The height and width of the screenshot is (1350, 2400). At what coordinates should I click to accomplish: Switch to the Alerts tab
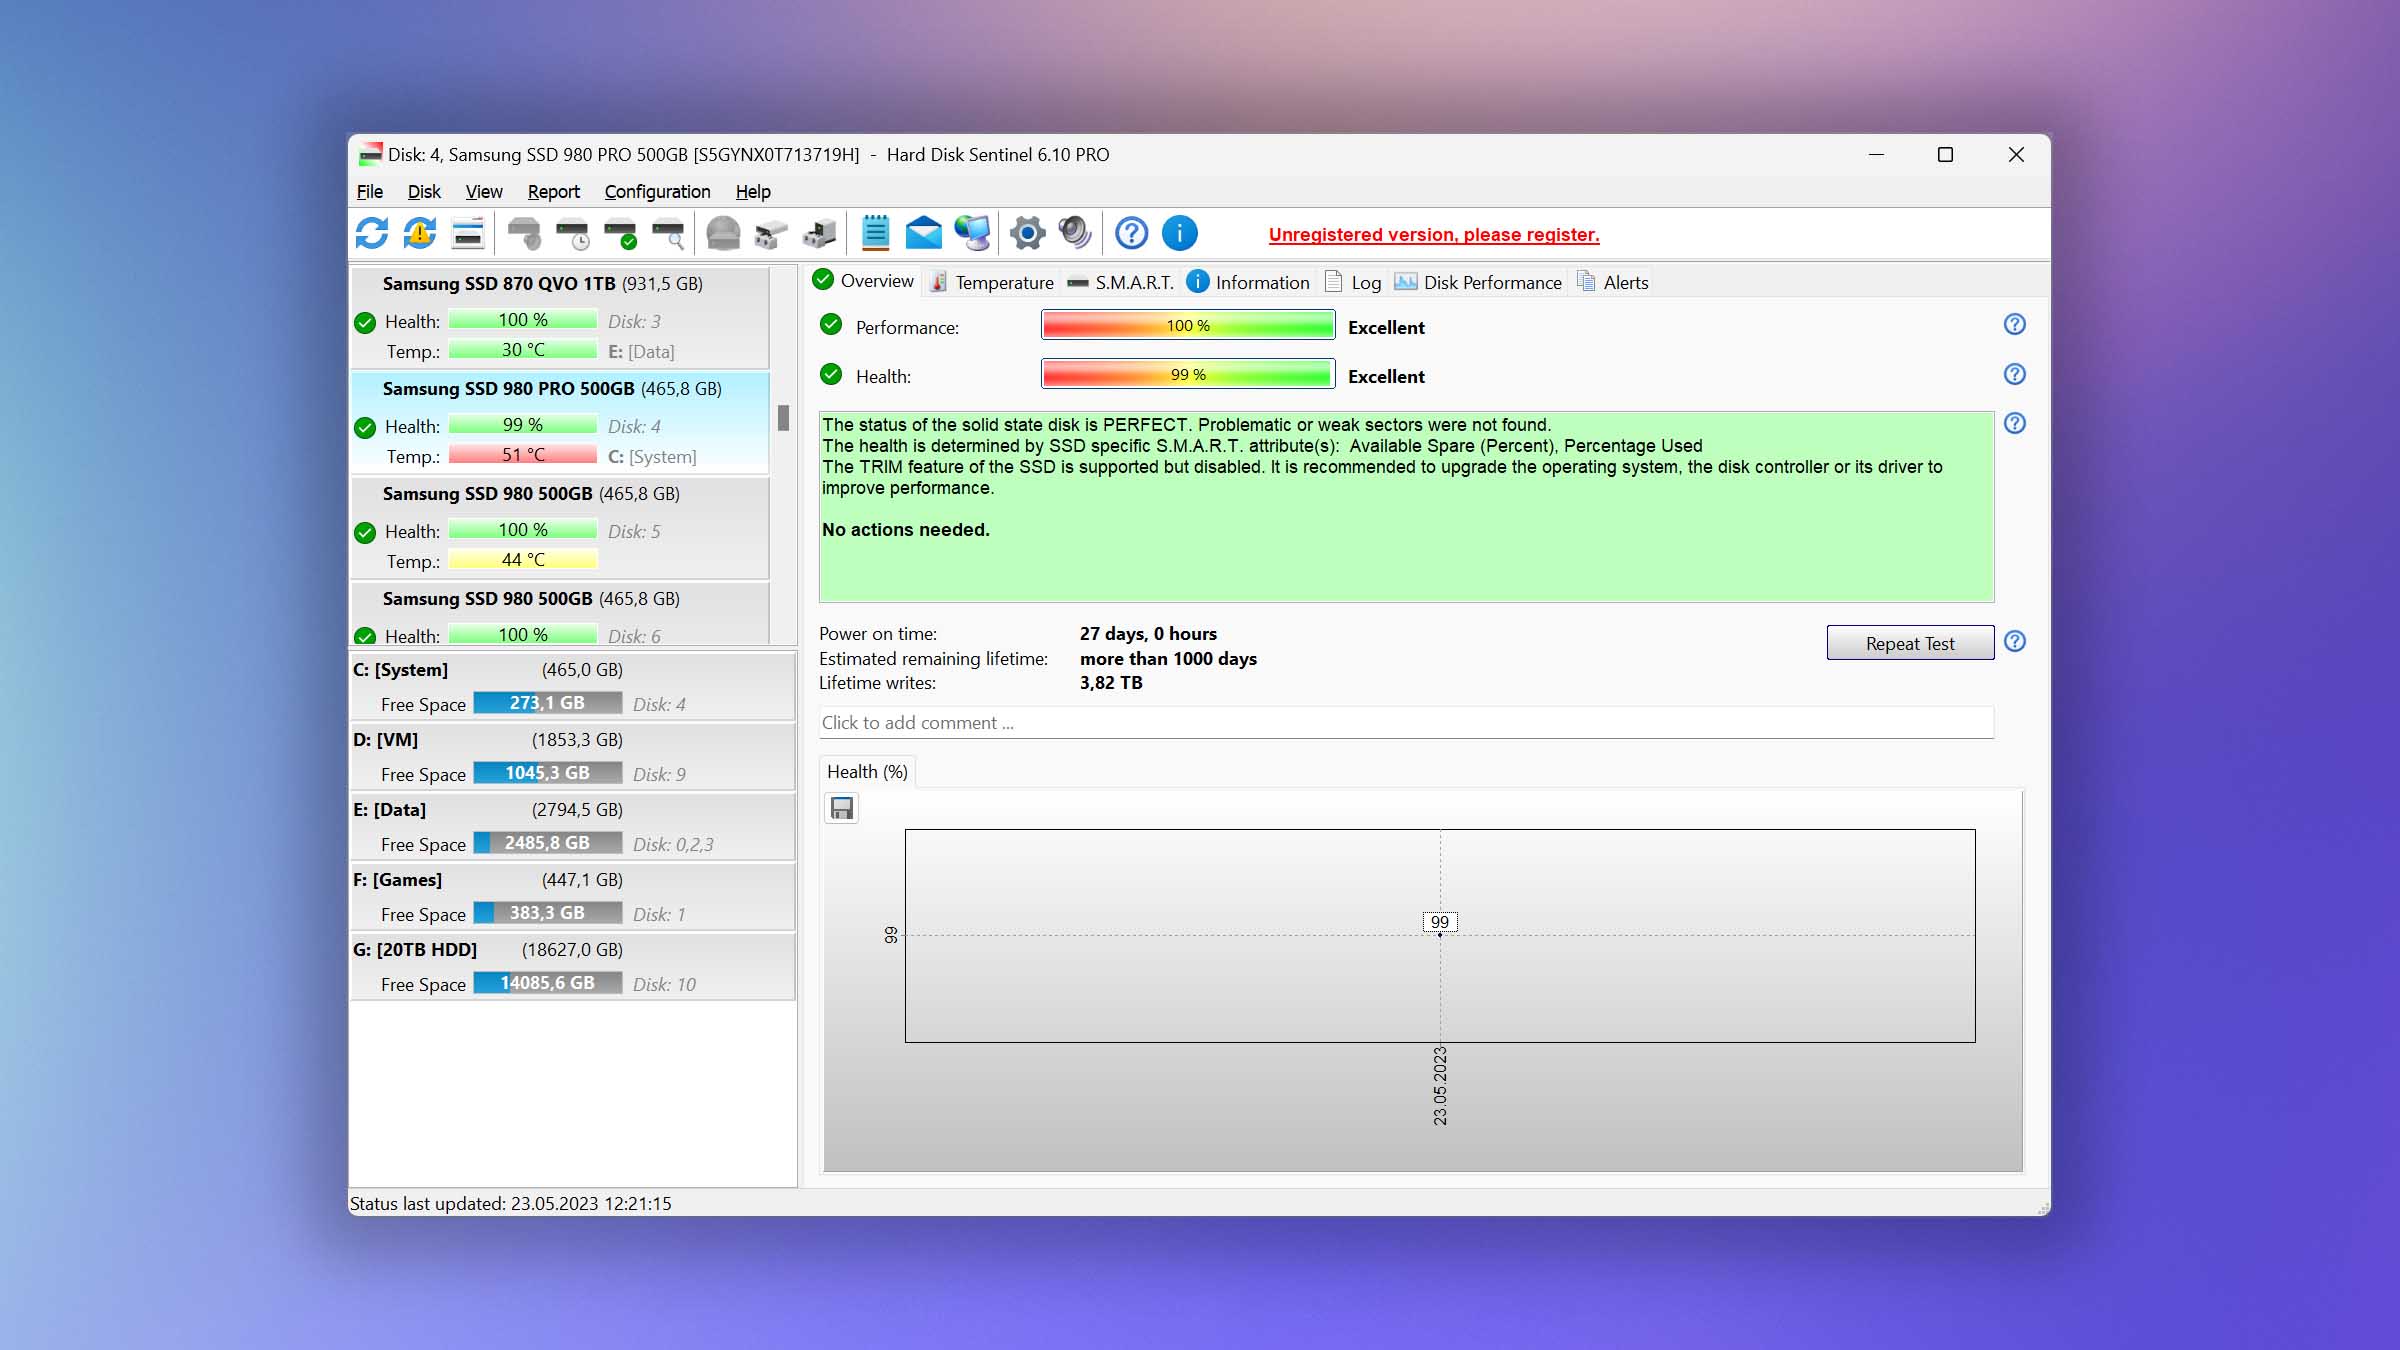point(1613,282)
